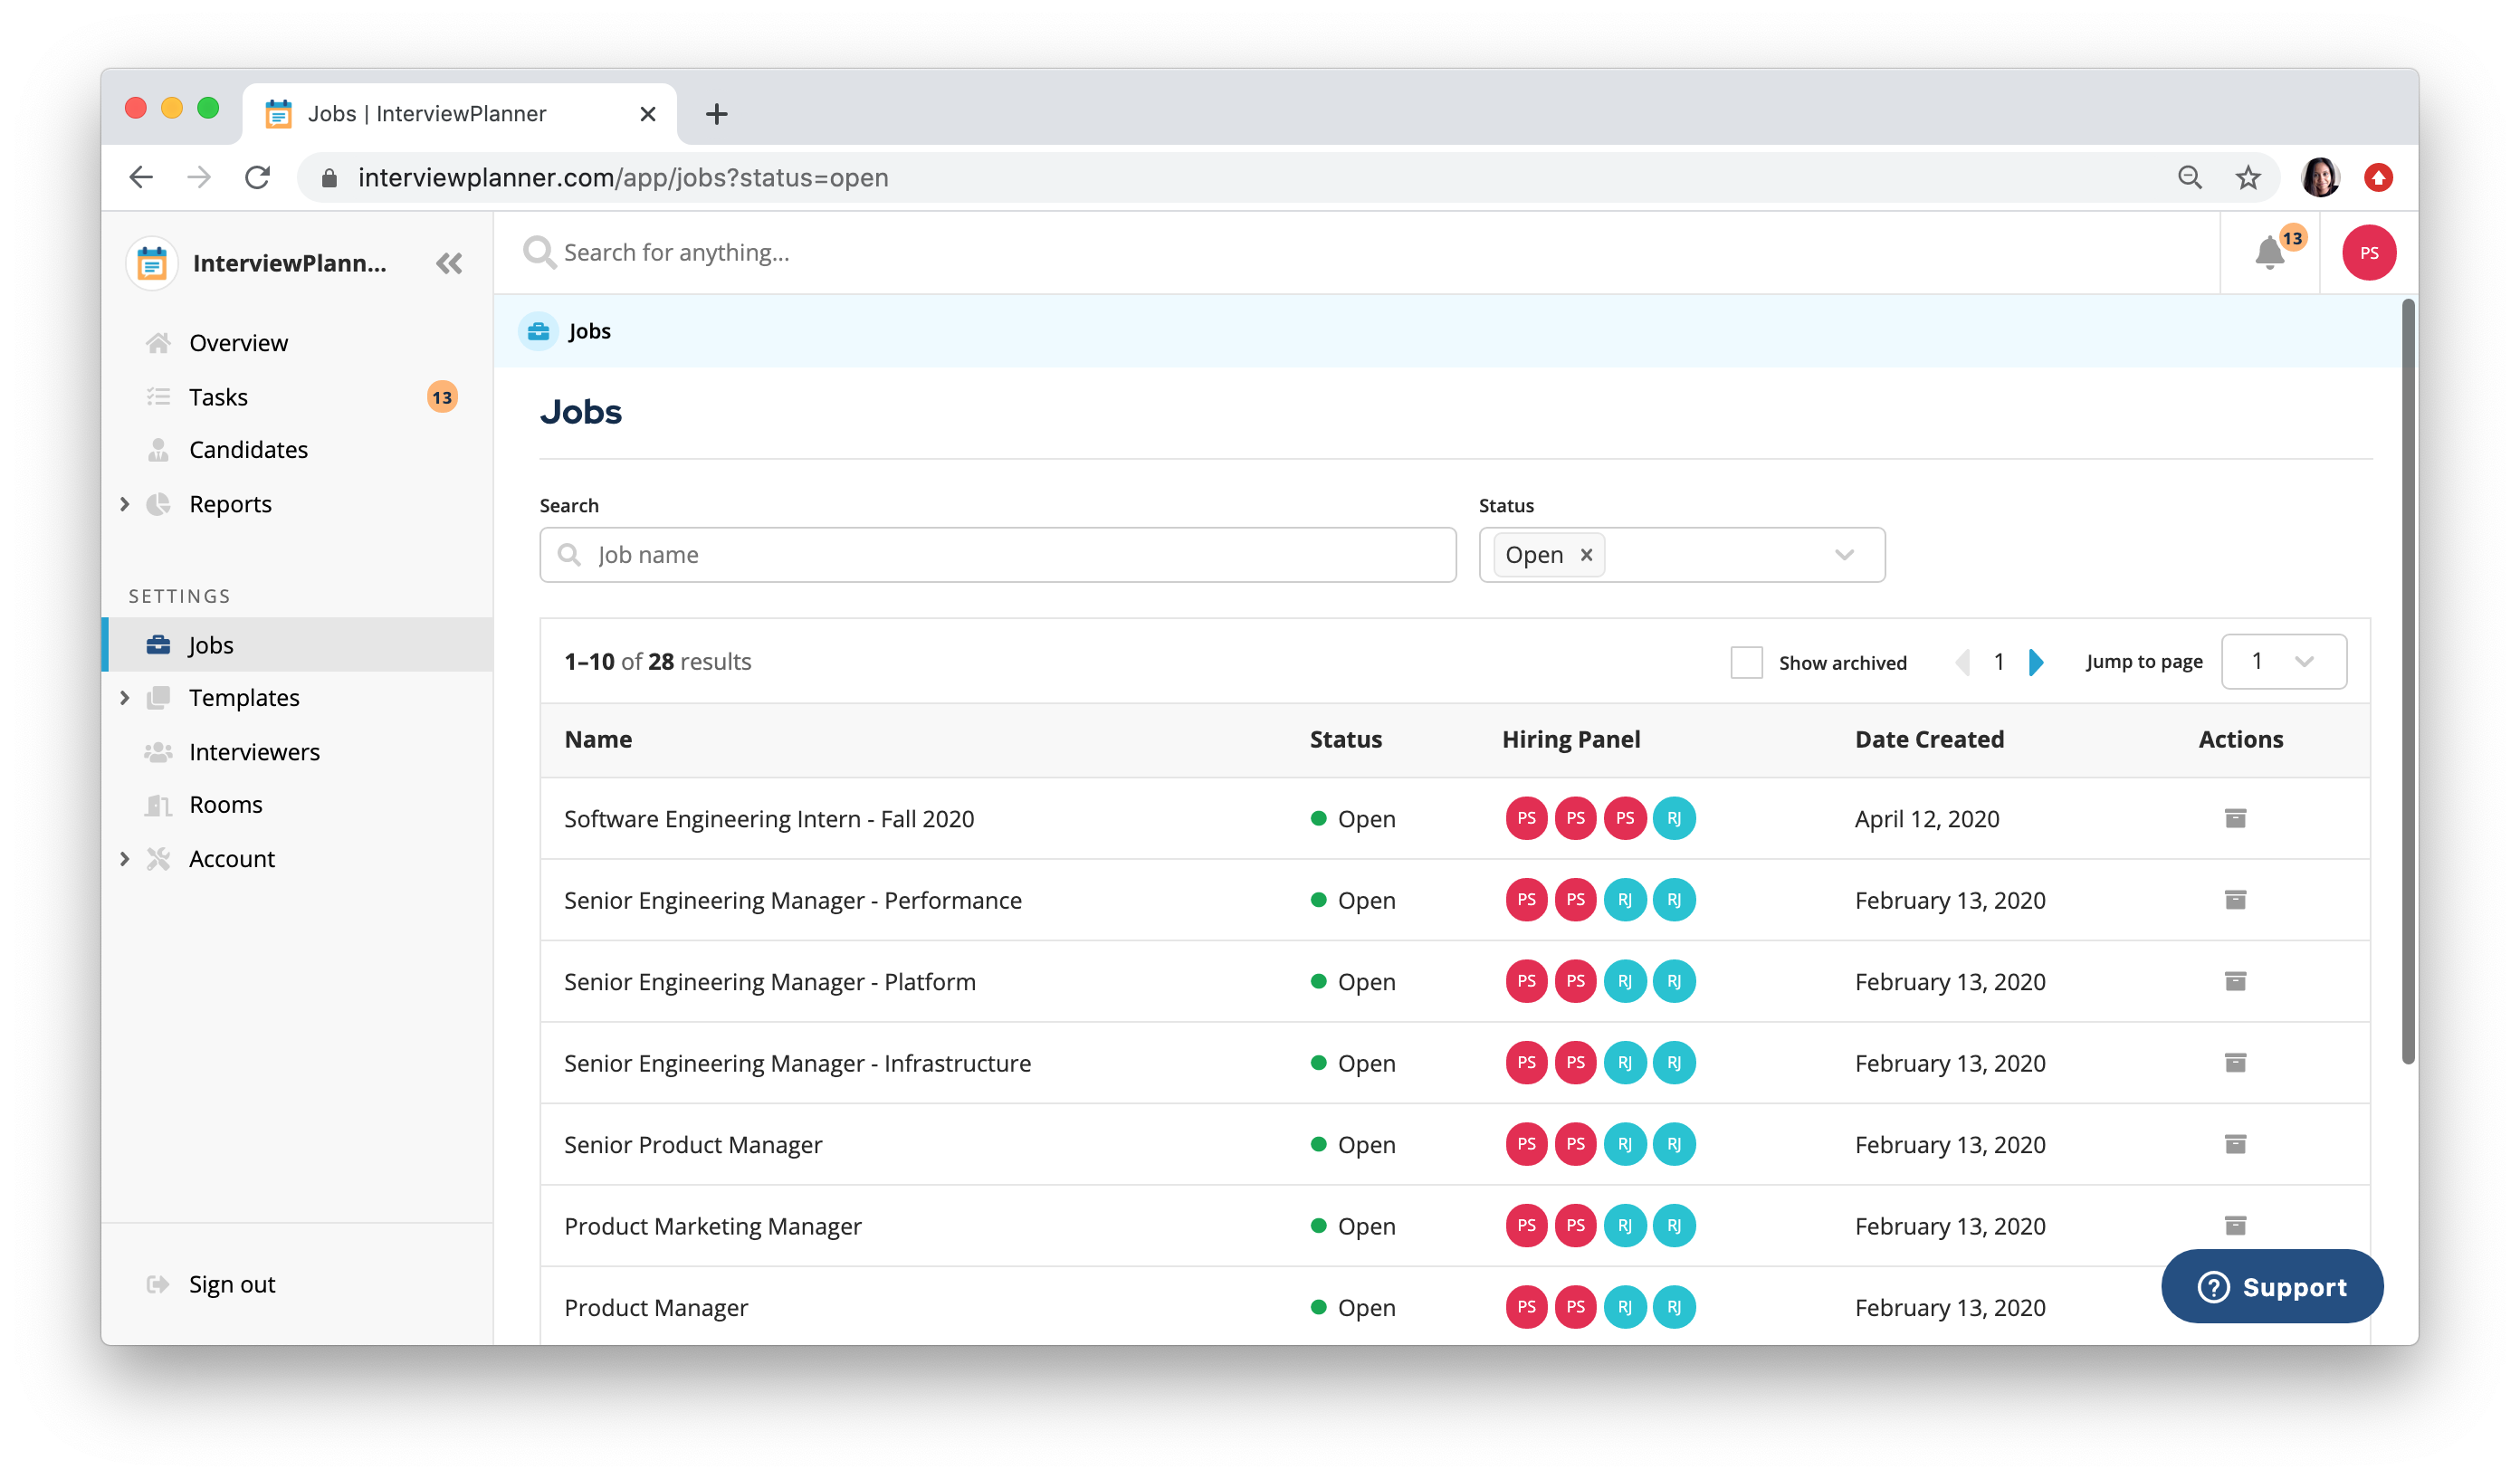Click last RJ avatar in Product Manager row
The height and width of the screenshot is (1479, 2520).
tap(1674, 1307)
